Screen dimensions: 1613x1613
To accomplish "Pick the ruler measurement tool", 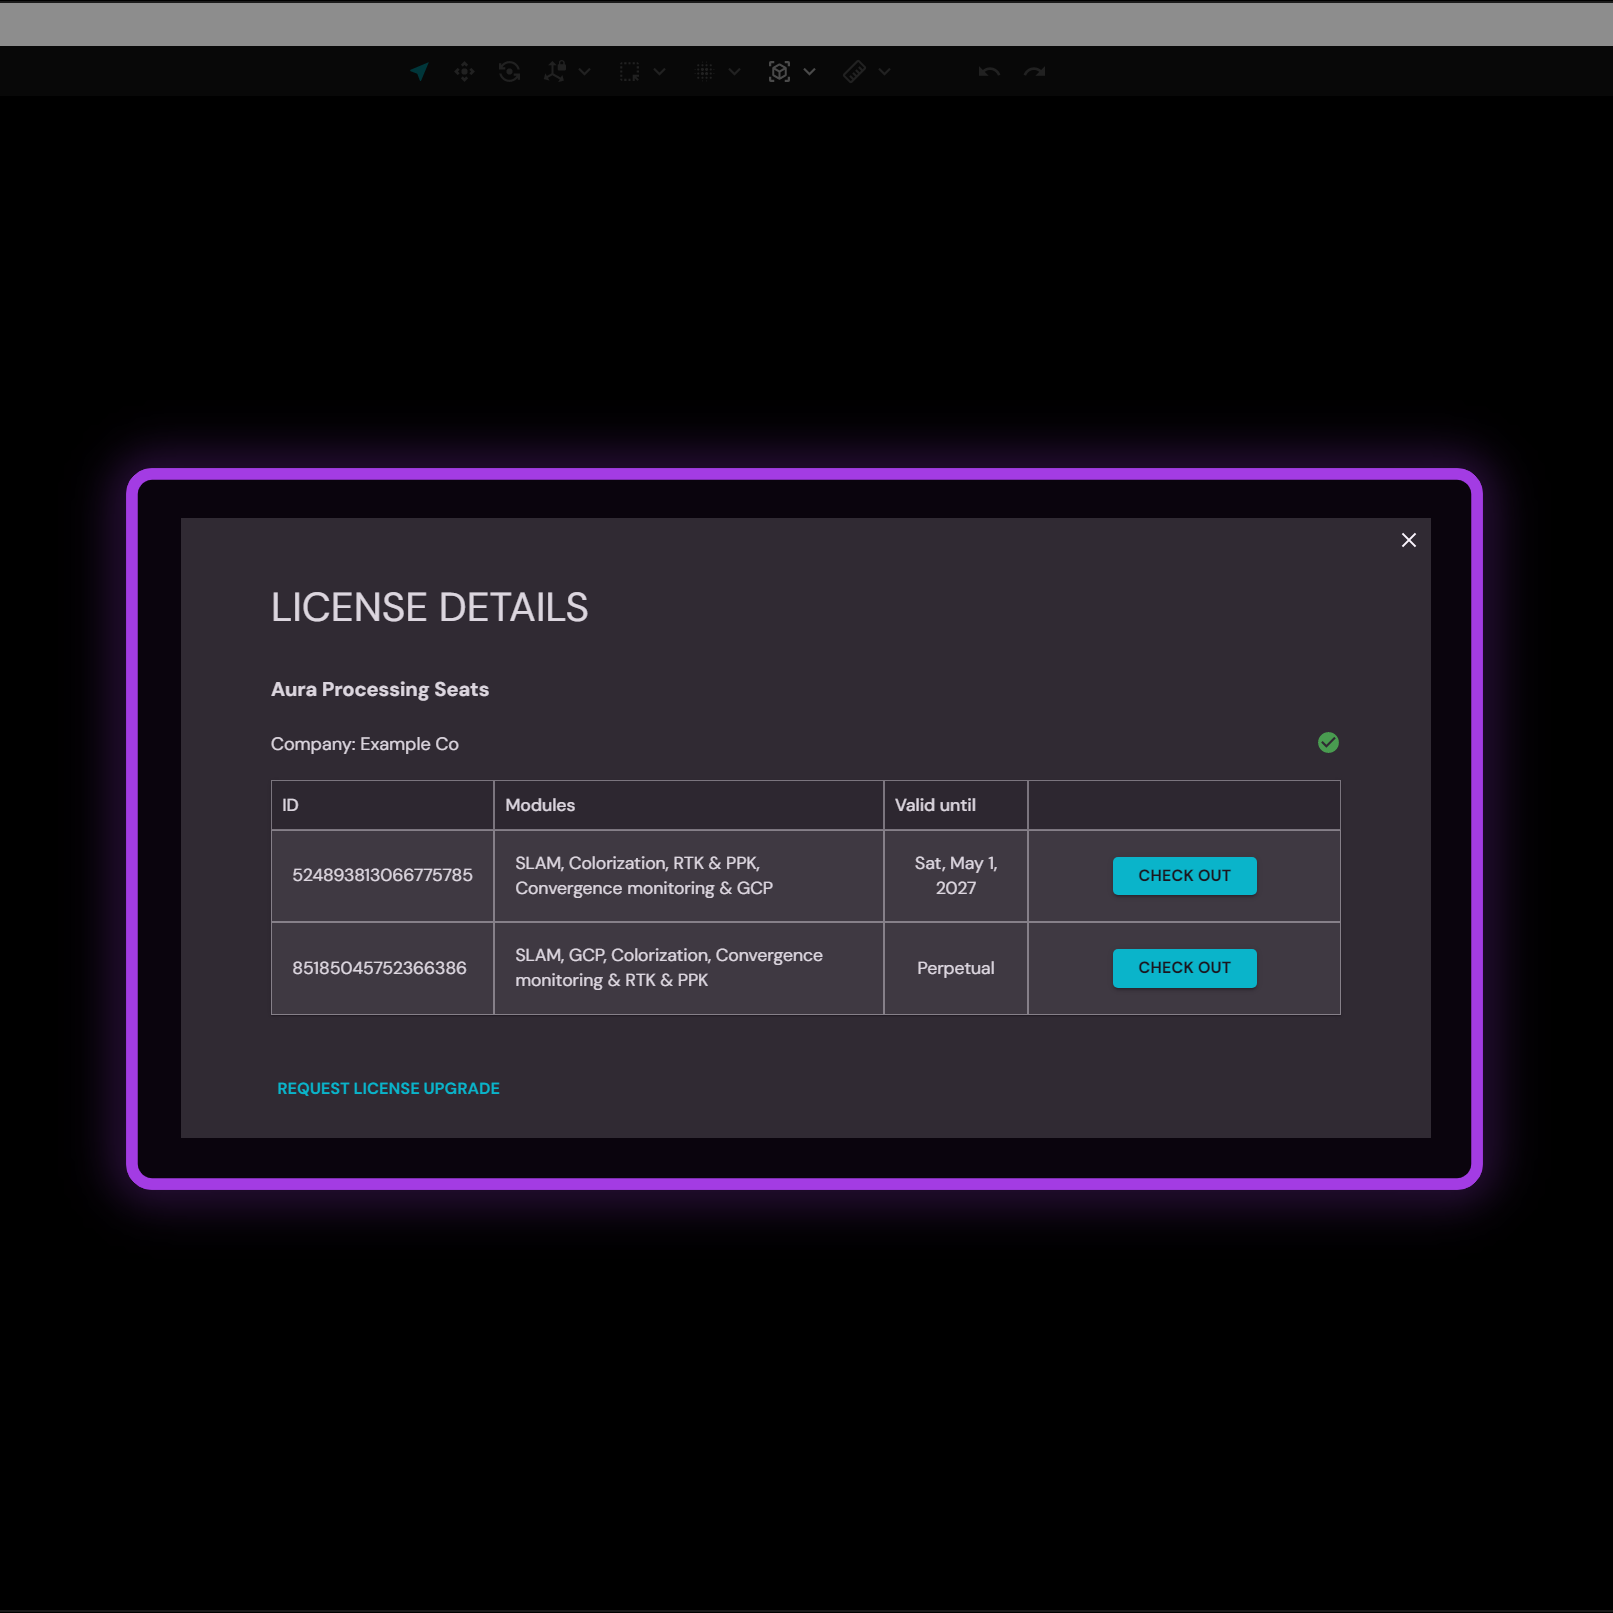I will pos(854,72).
